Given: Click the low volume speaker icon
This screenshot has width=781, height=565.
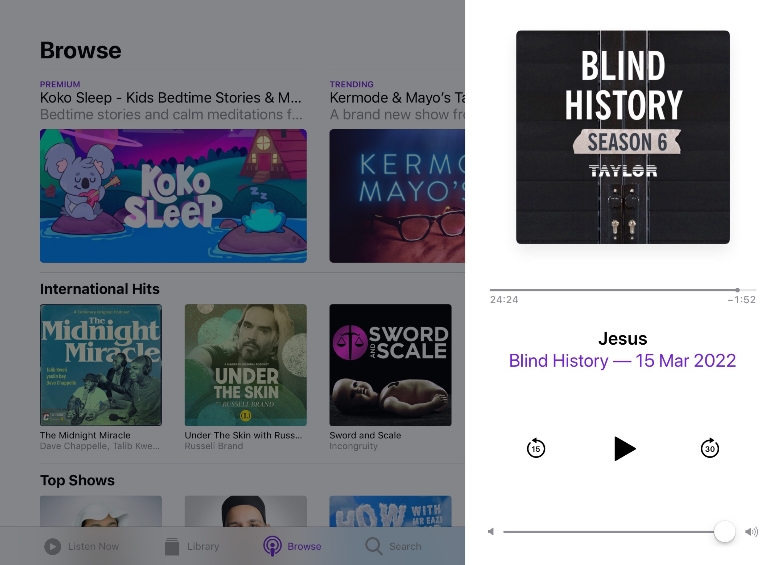Looking at the screenshot, I should click(x=491, y=532).
